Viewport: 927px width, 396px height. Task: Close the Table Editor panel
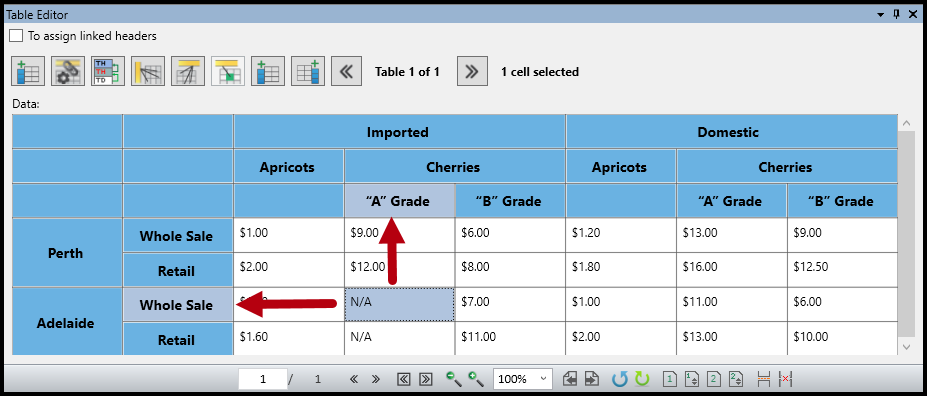(x=913, y=14)
